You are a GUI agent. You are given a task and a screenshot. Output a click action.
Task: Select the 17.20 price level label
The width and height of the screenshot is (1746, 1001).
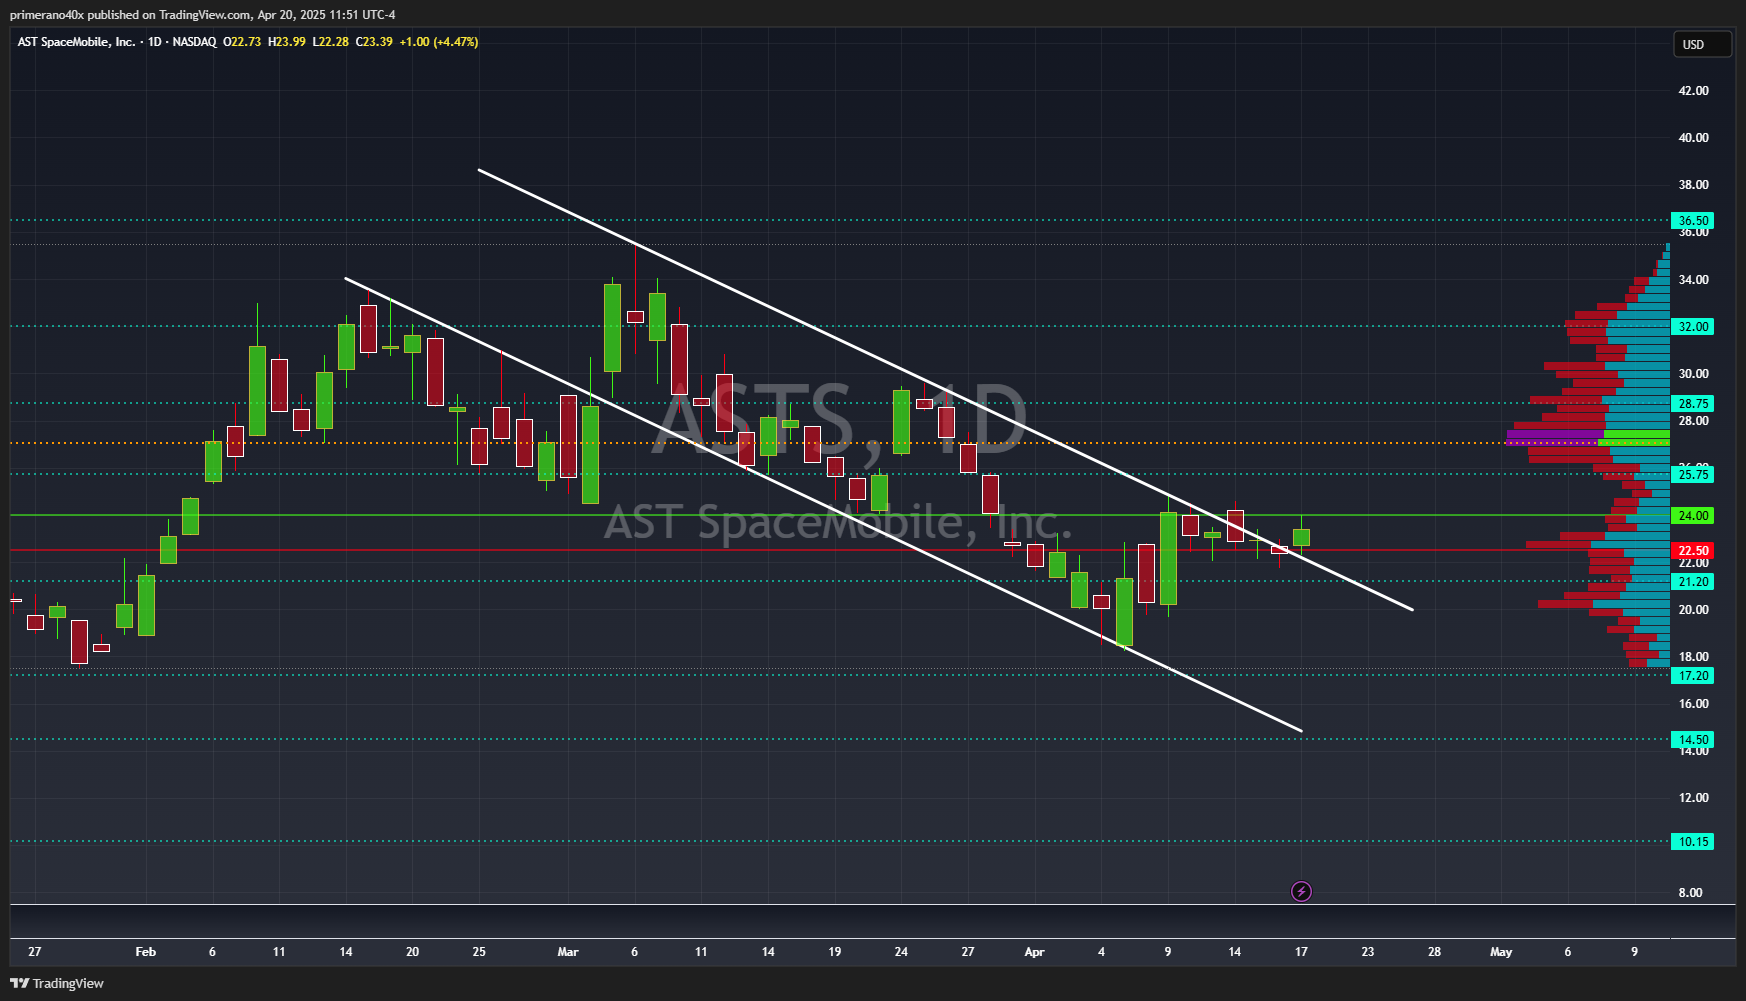coord(1693,676)
